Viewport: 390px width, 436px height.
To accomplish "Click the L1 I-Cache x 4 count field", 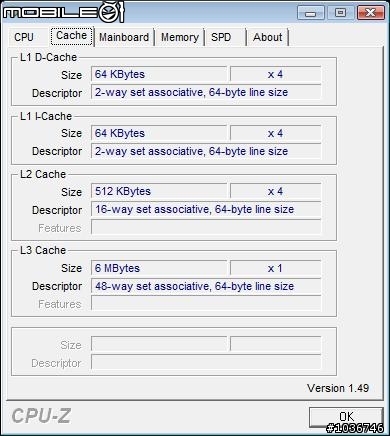I will coord(275,133).
